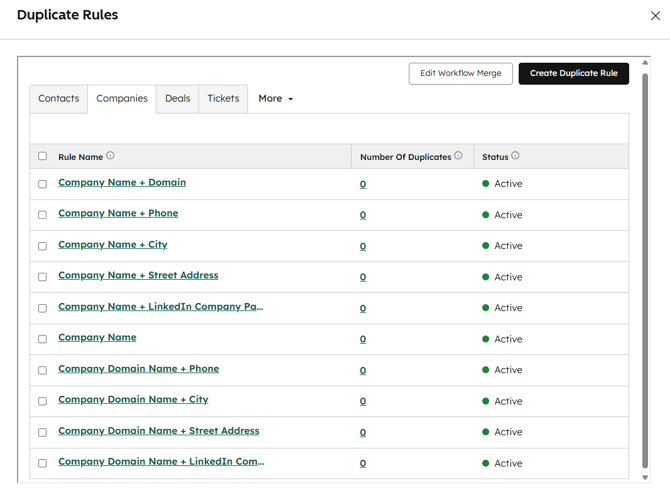Go to the Tickets tab

point(223,99)
